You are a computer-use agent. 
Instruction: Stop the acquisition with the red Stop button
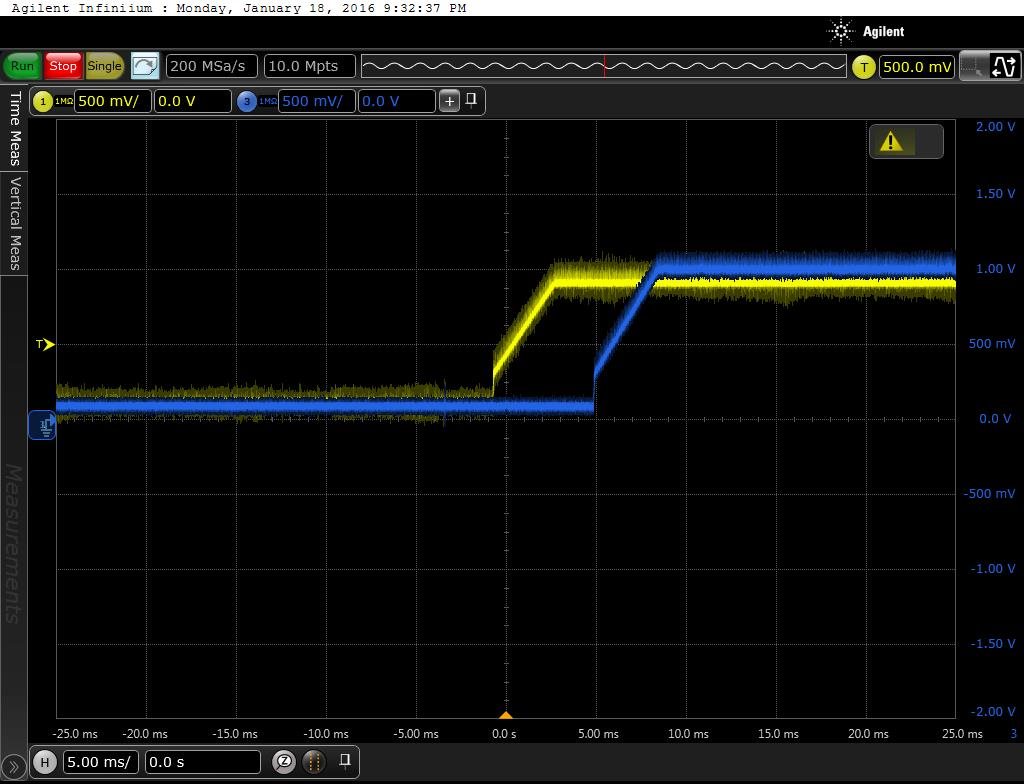coord(63,66)
